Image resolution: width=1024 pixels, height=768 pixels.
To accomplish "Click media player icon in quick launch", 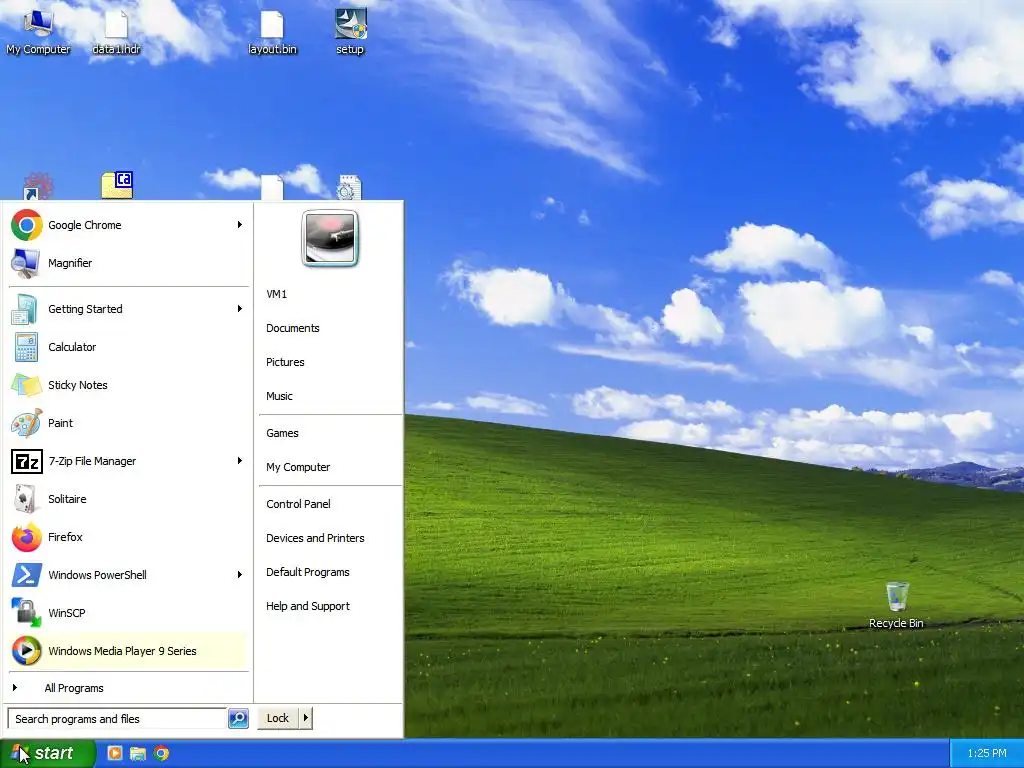I will point(114,753).
